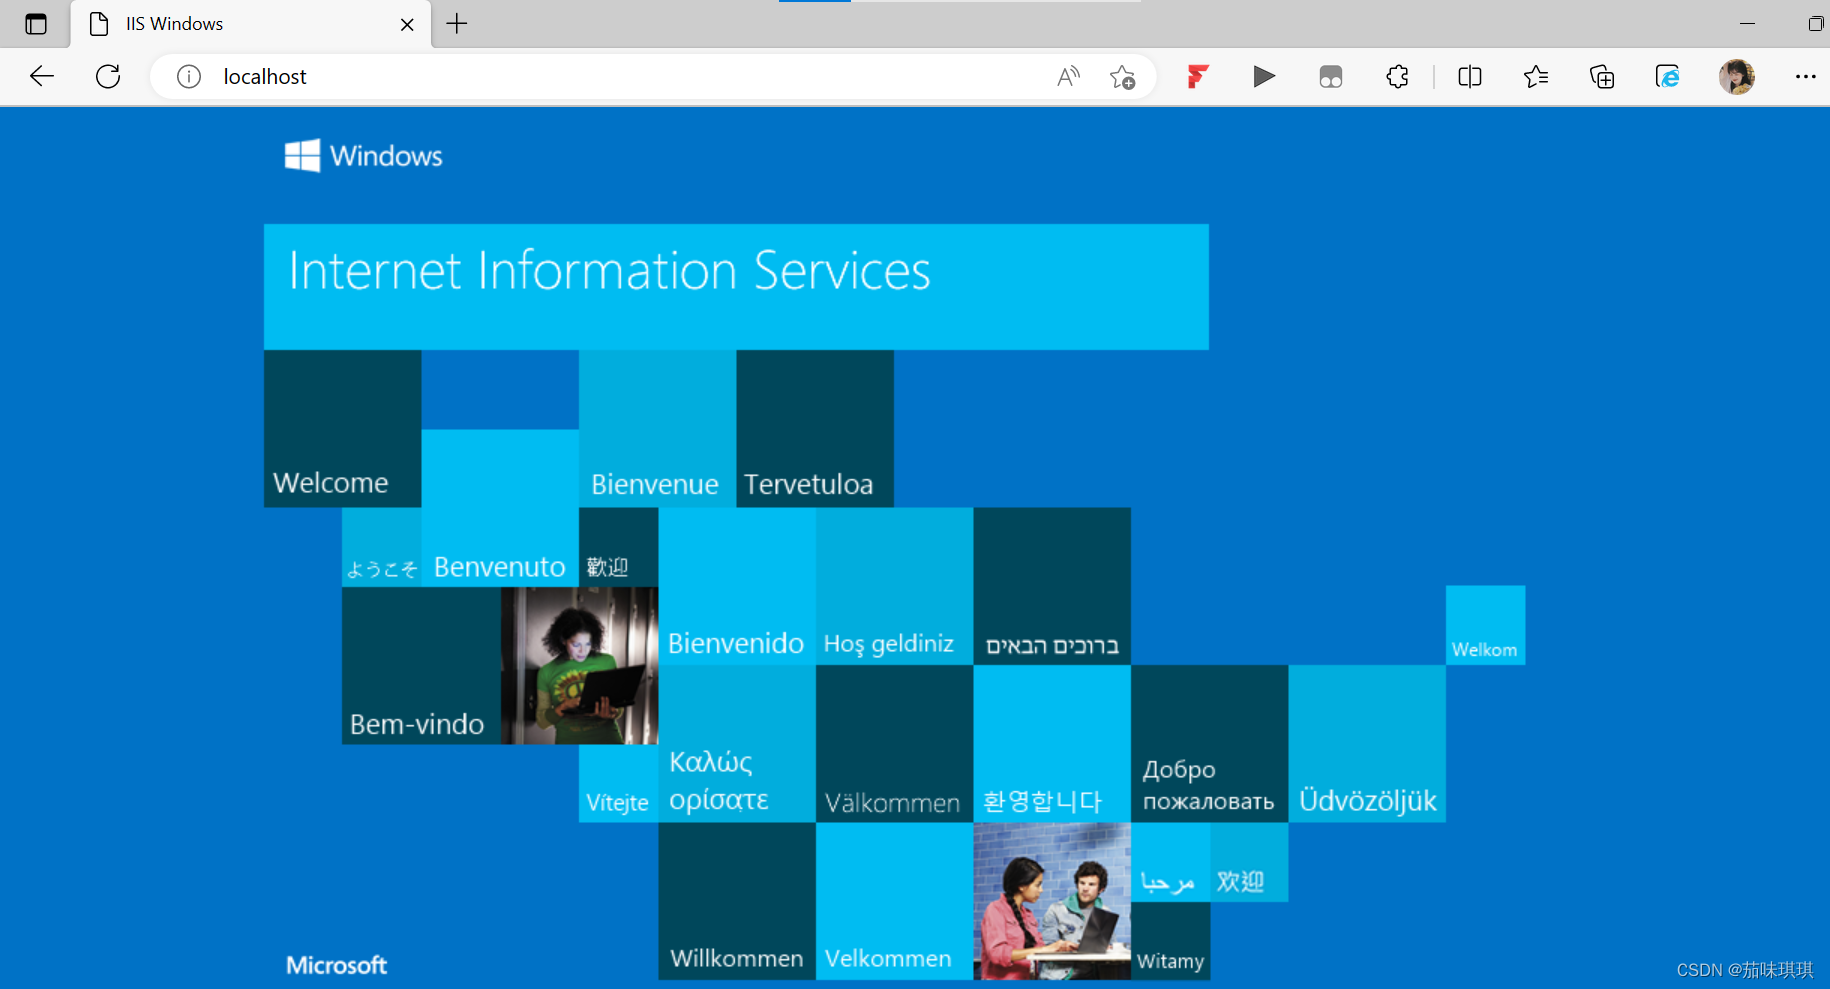Click the 환영합니다 tile
Image resolution: width=1830 pixels, height=989 pixels.
click(x=1052, y=744)
